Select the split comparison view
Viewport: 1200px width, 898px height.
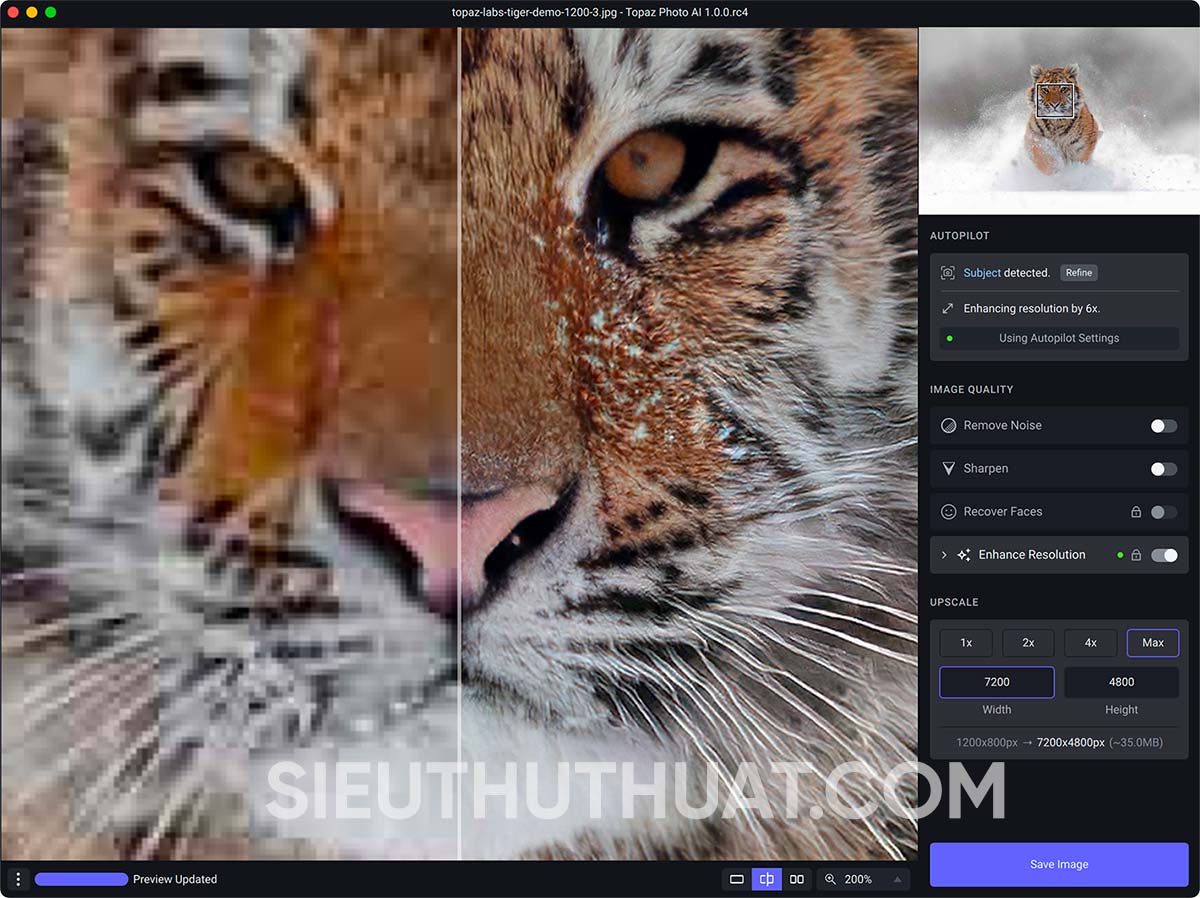[767, 879]
